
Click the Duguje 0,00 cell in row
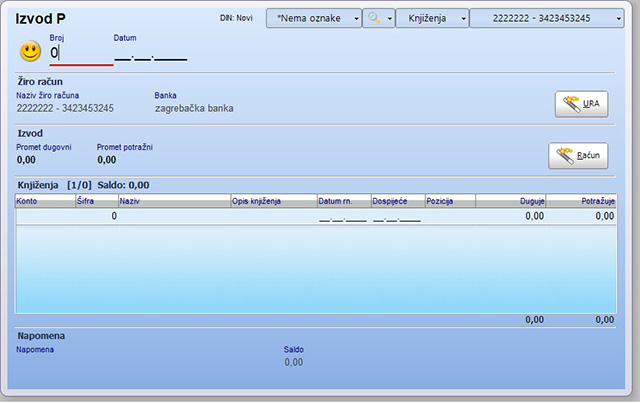511,216
